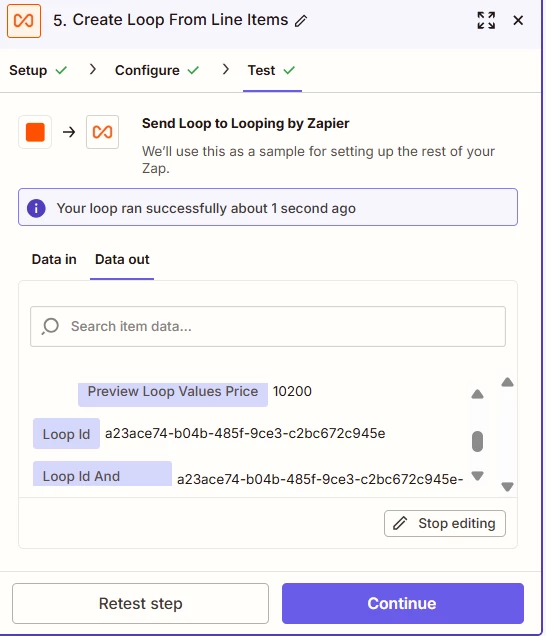The height and width of the screenshot is (636, 546).
Task: Click the Looping by Zapier icon in header
Action: (x=24, y=21)
